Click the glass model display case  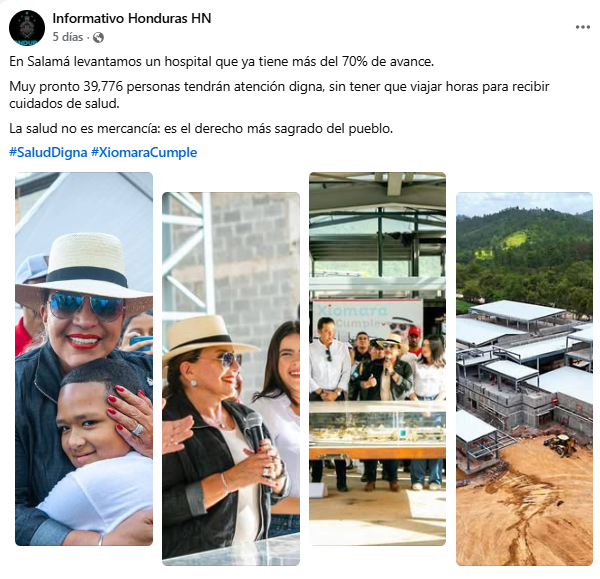[x=377, y=426]
